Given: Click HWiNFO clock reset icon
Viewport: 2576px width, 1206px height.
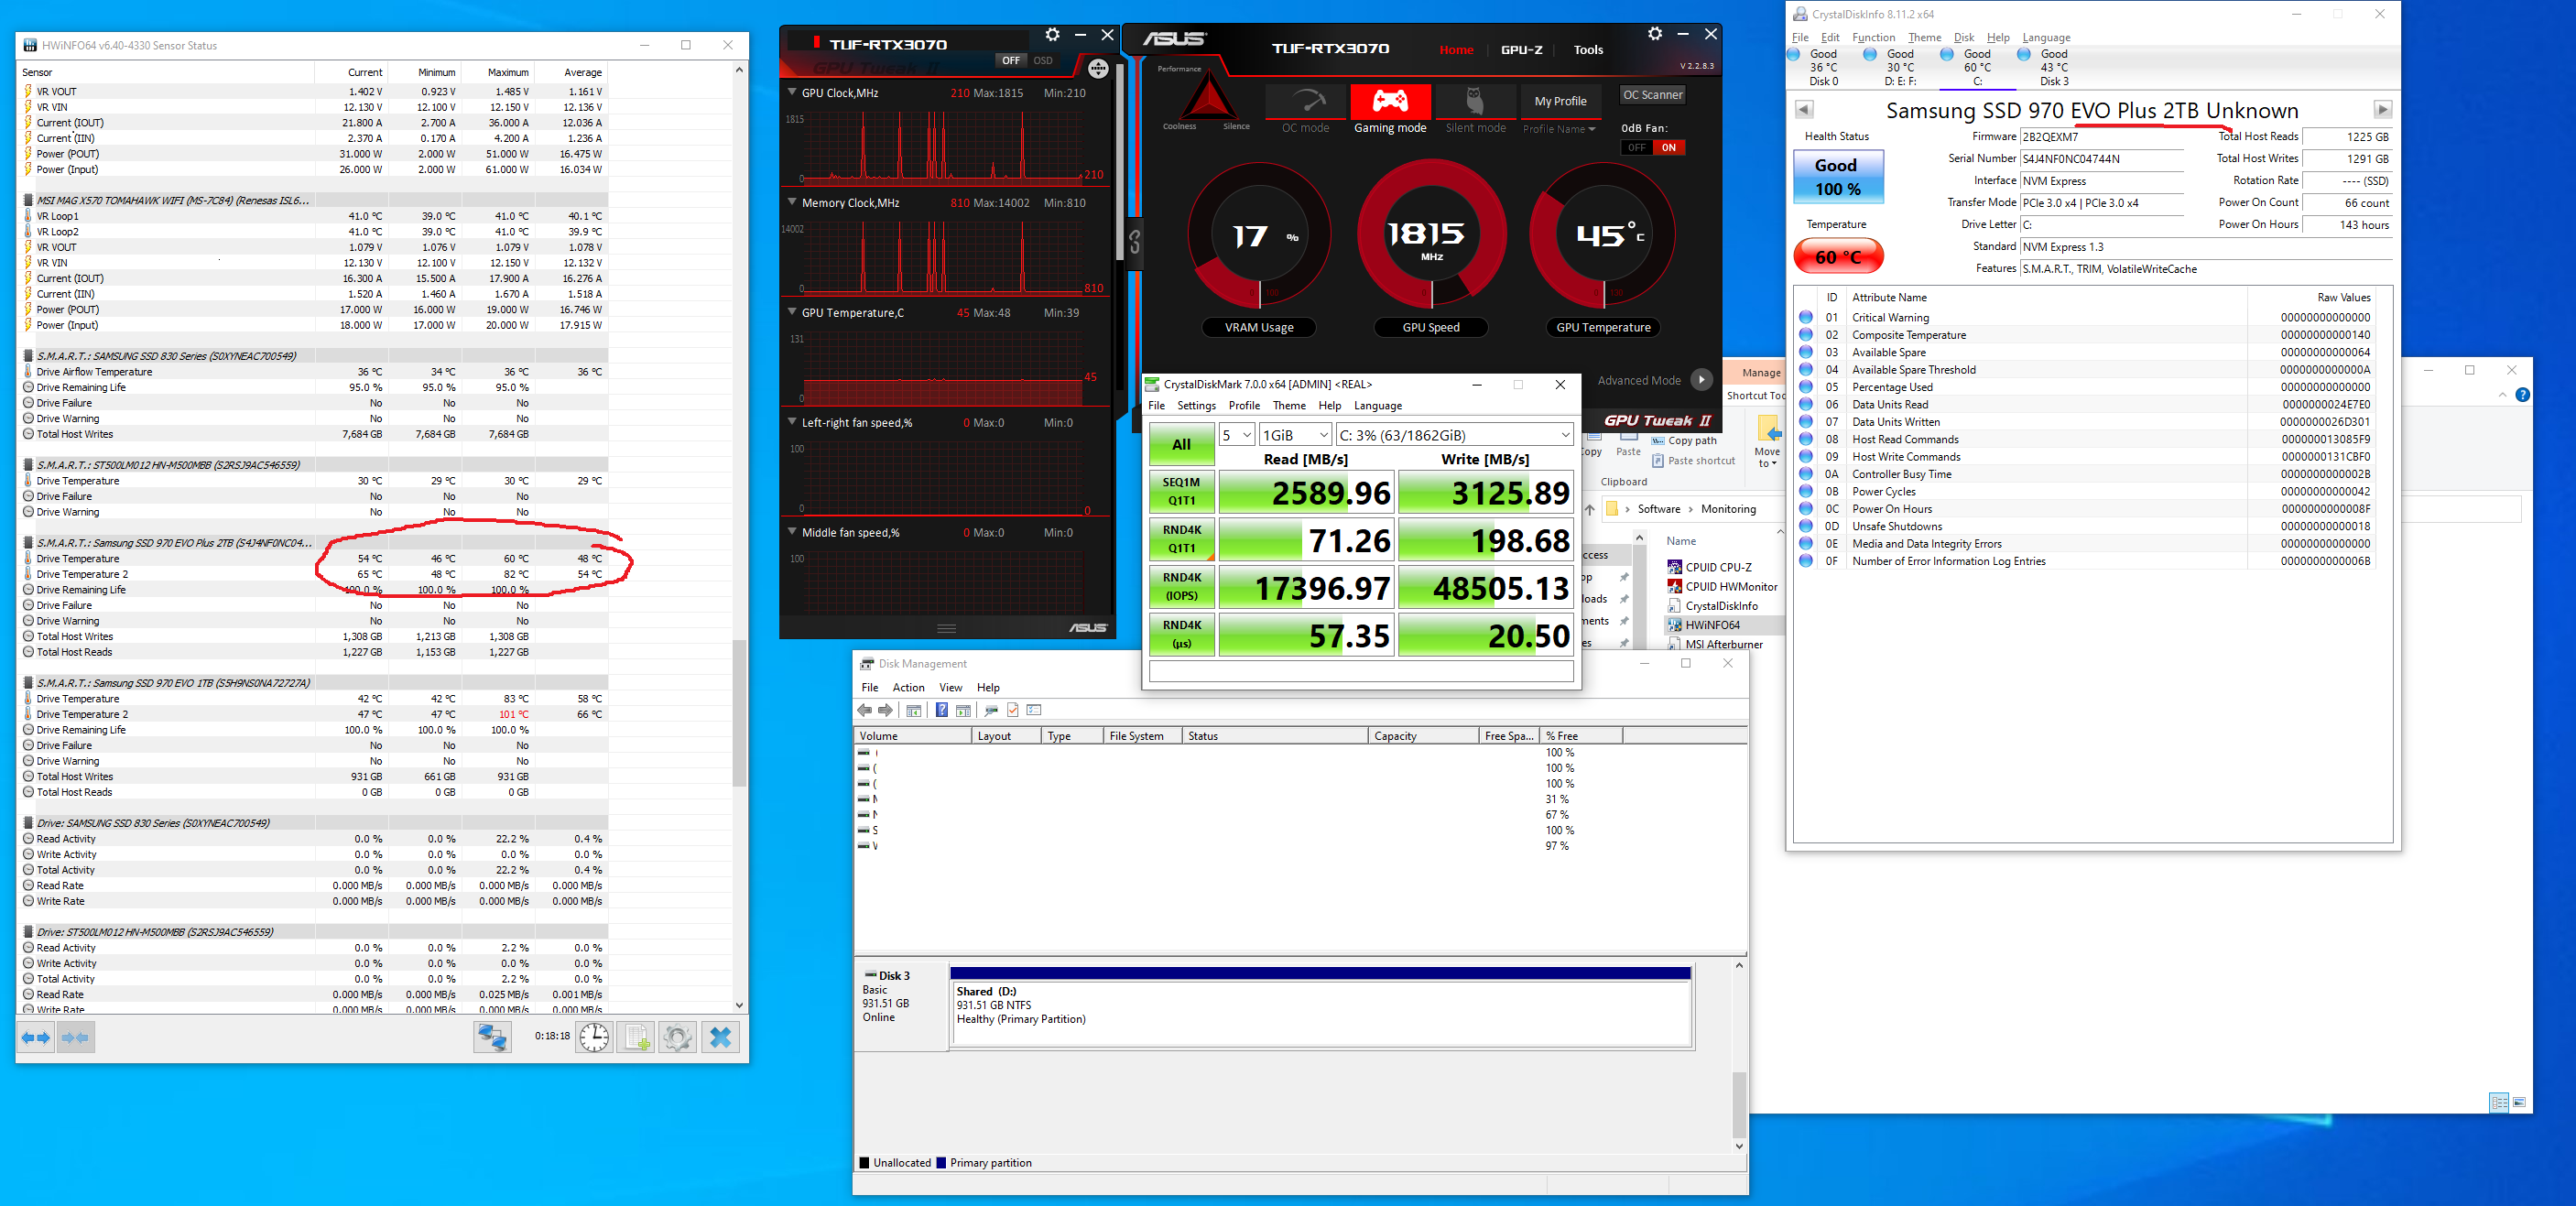Looking at the screenshot, I should (594, 1037).
